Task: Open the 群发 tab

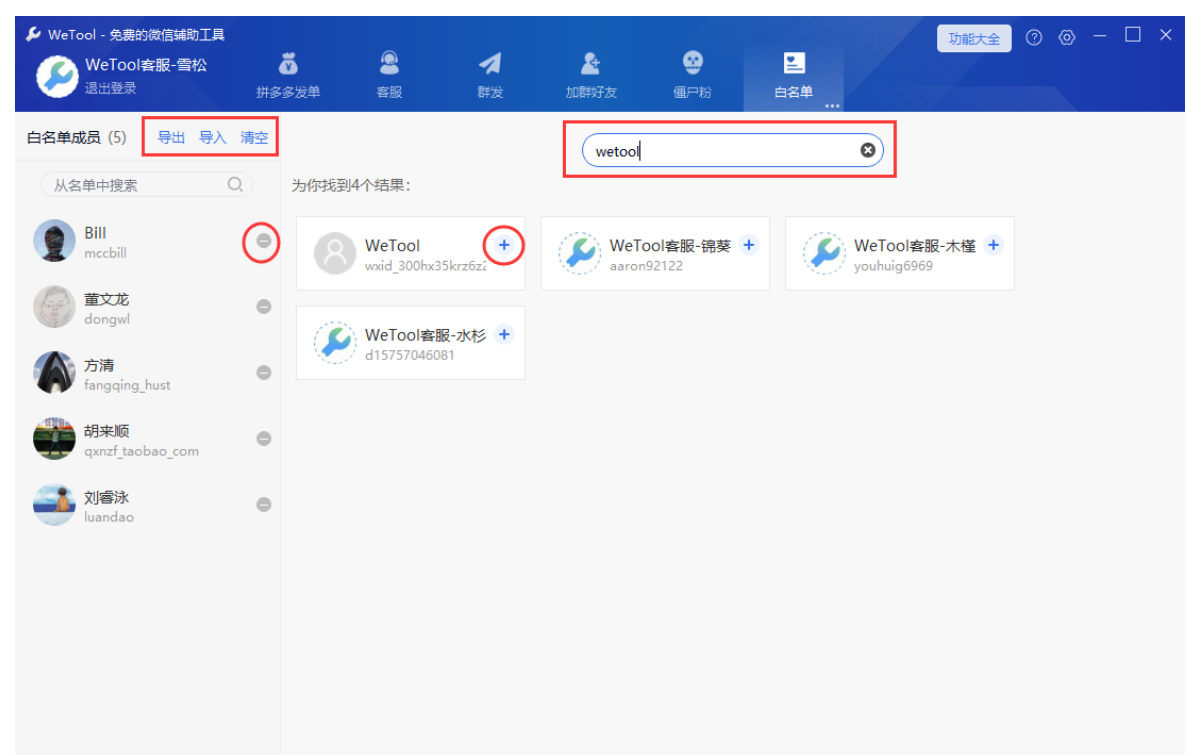Action: (490, 76)
